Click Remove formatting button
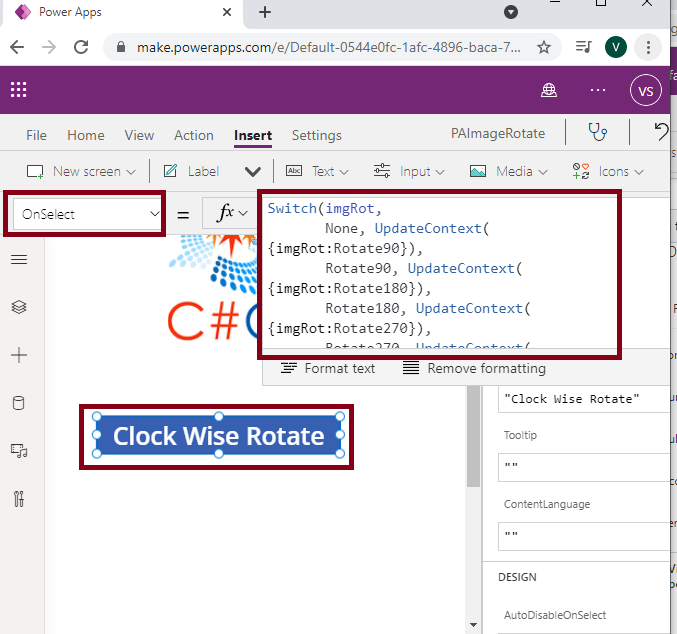The height and width of the screenshot is (634, 677). click(x=474, y=368)
